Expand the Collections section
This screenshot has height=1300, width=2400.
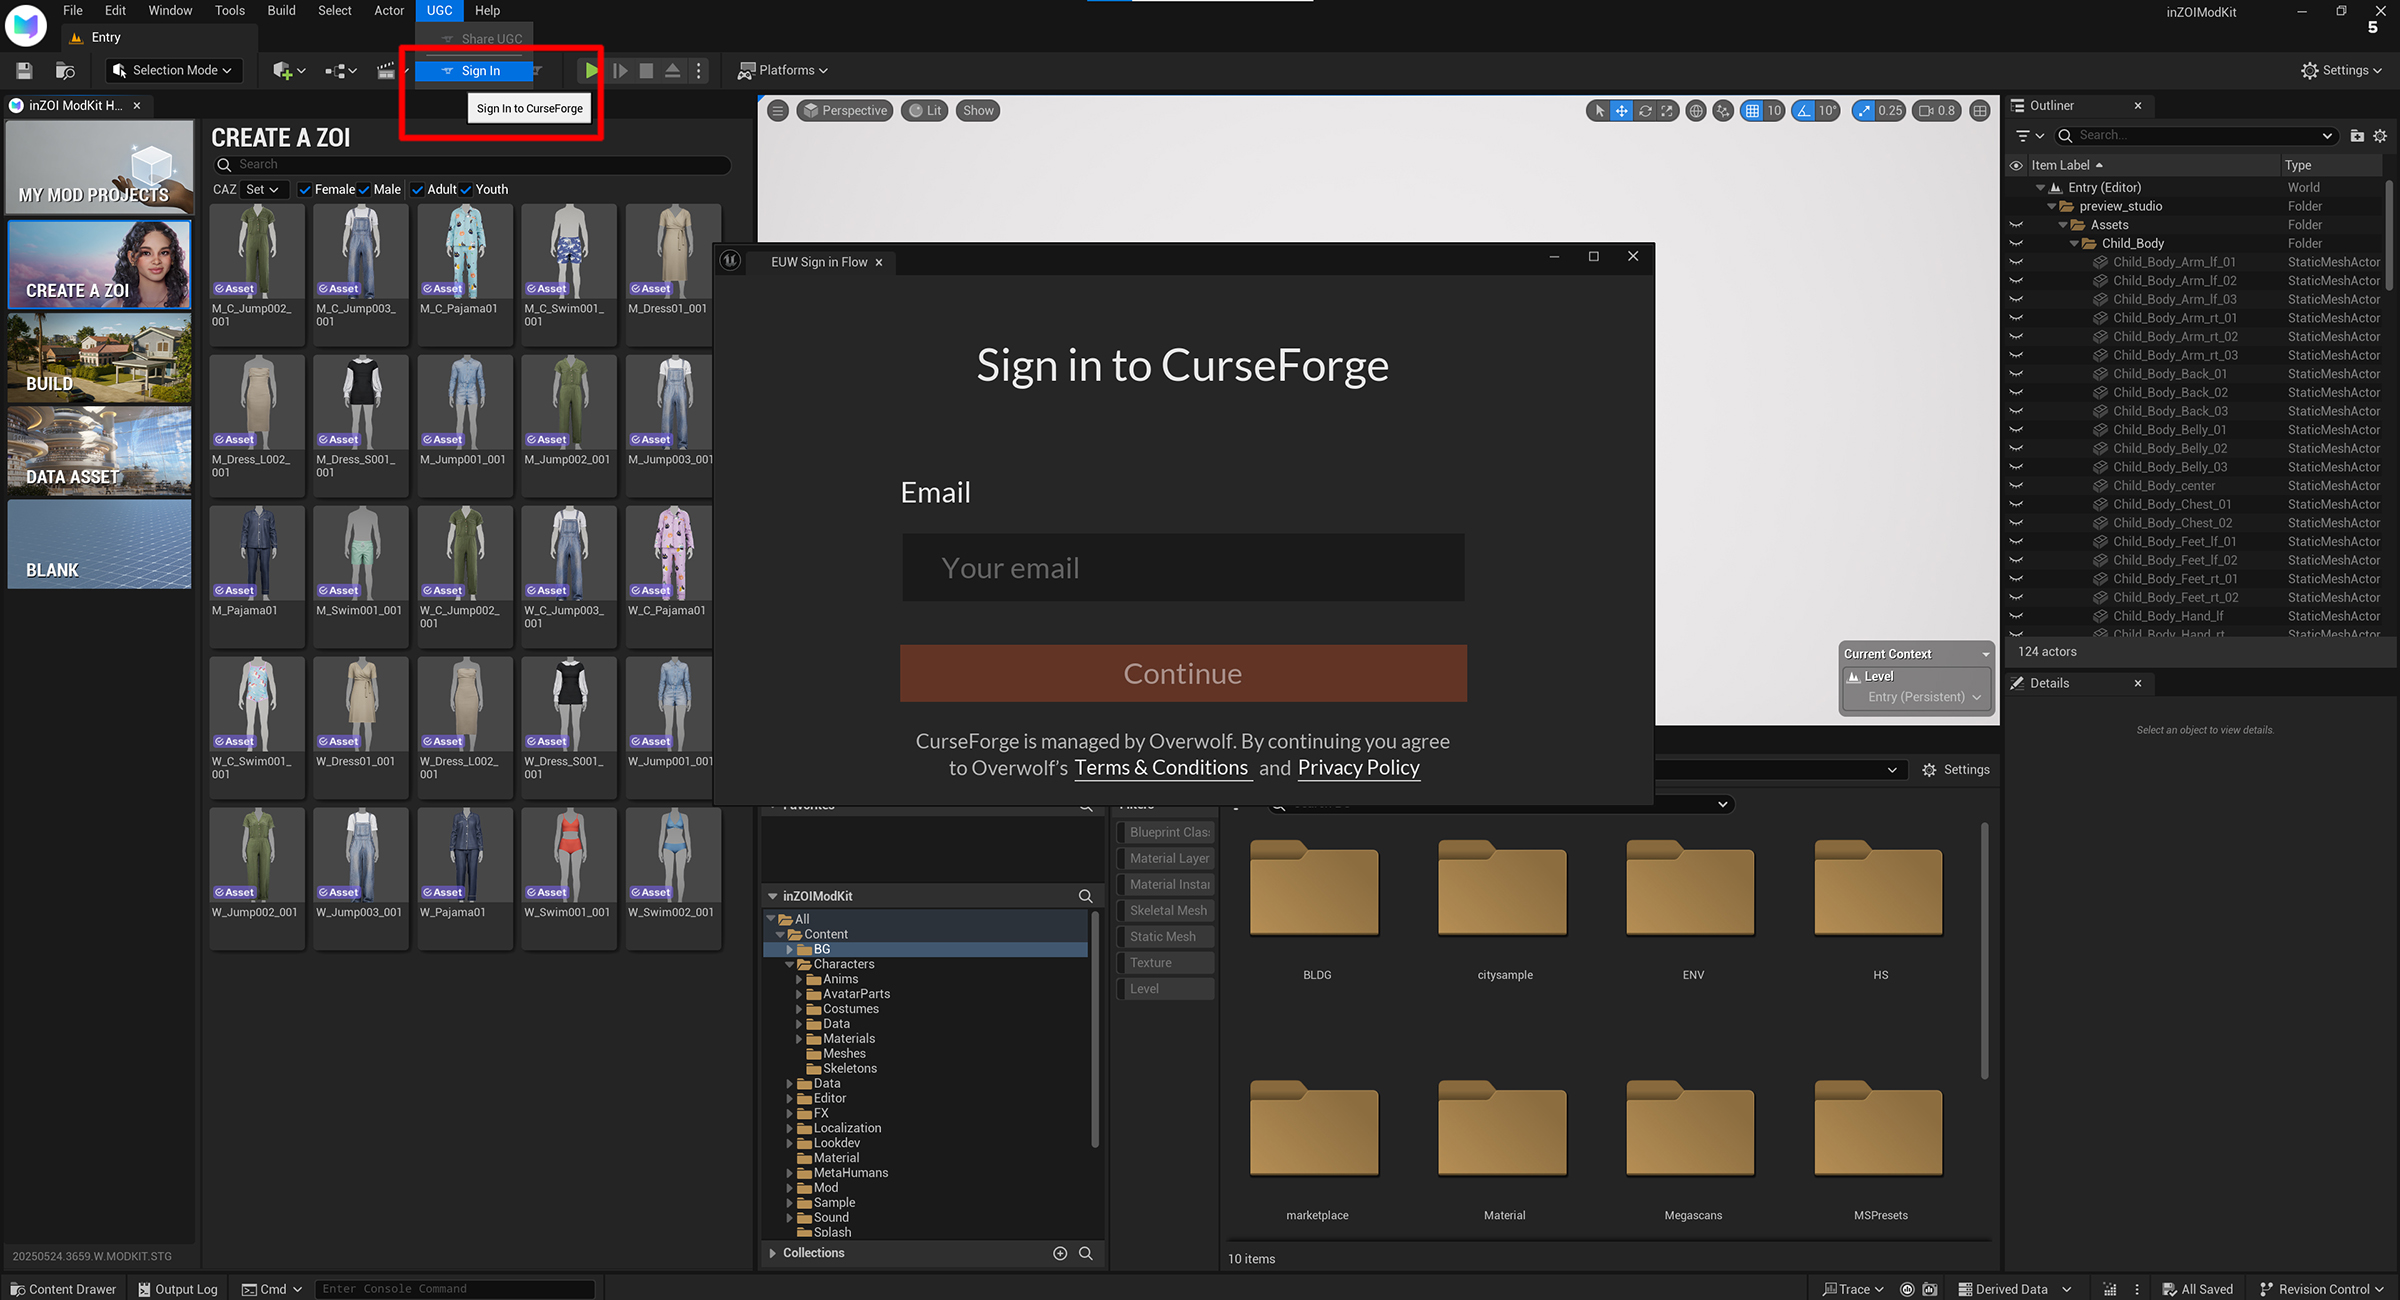click(x=772, y=1253)
